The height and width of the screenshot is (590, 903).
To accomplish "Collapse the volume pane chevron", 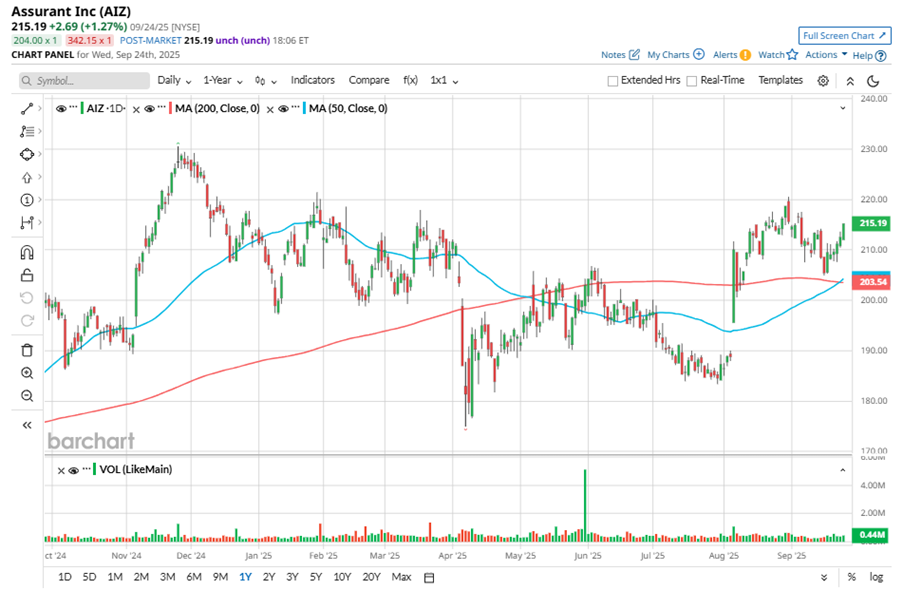I will (843, 470).
